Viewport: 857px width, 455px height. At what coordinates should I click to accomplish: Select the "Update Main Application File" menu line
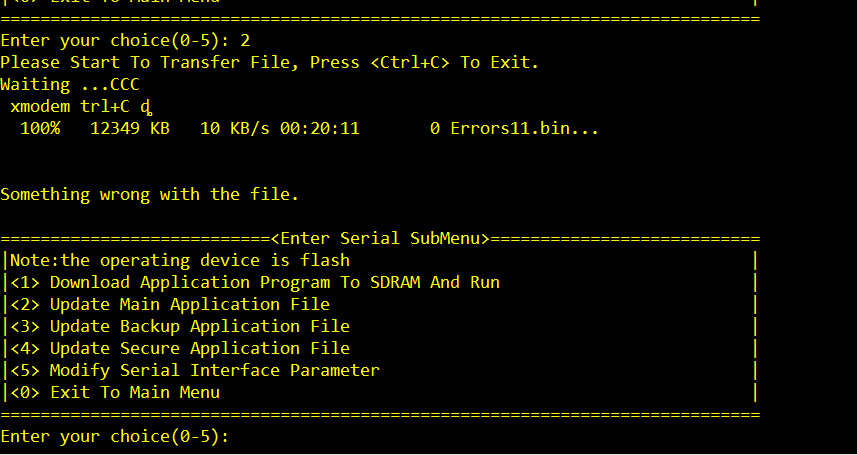click(x=189, y=304)
